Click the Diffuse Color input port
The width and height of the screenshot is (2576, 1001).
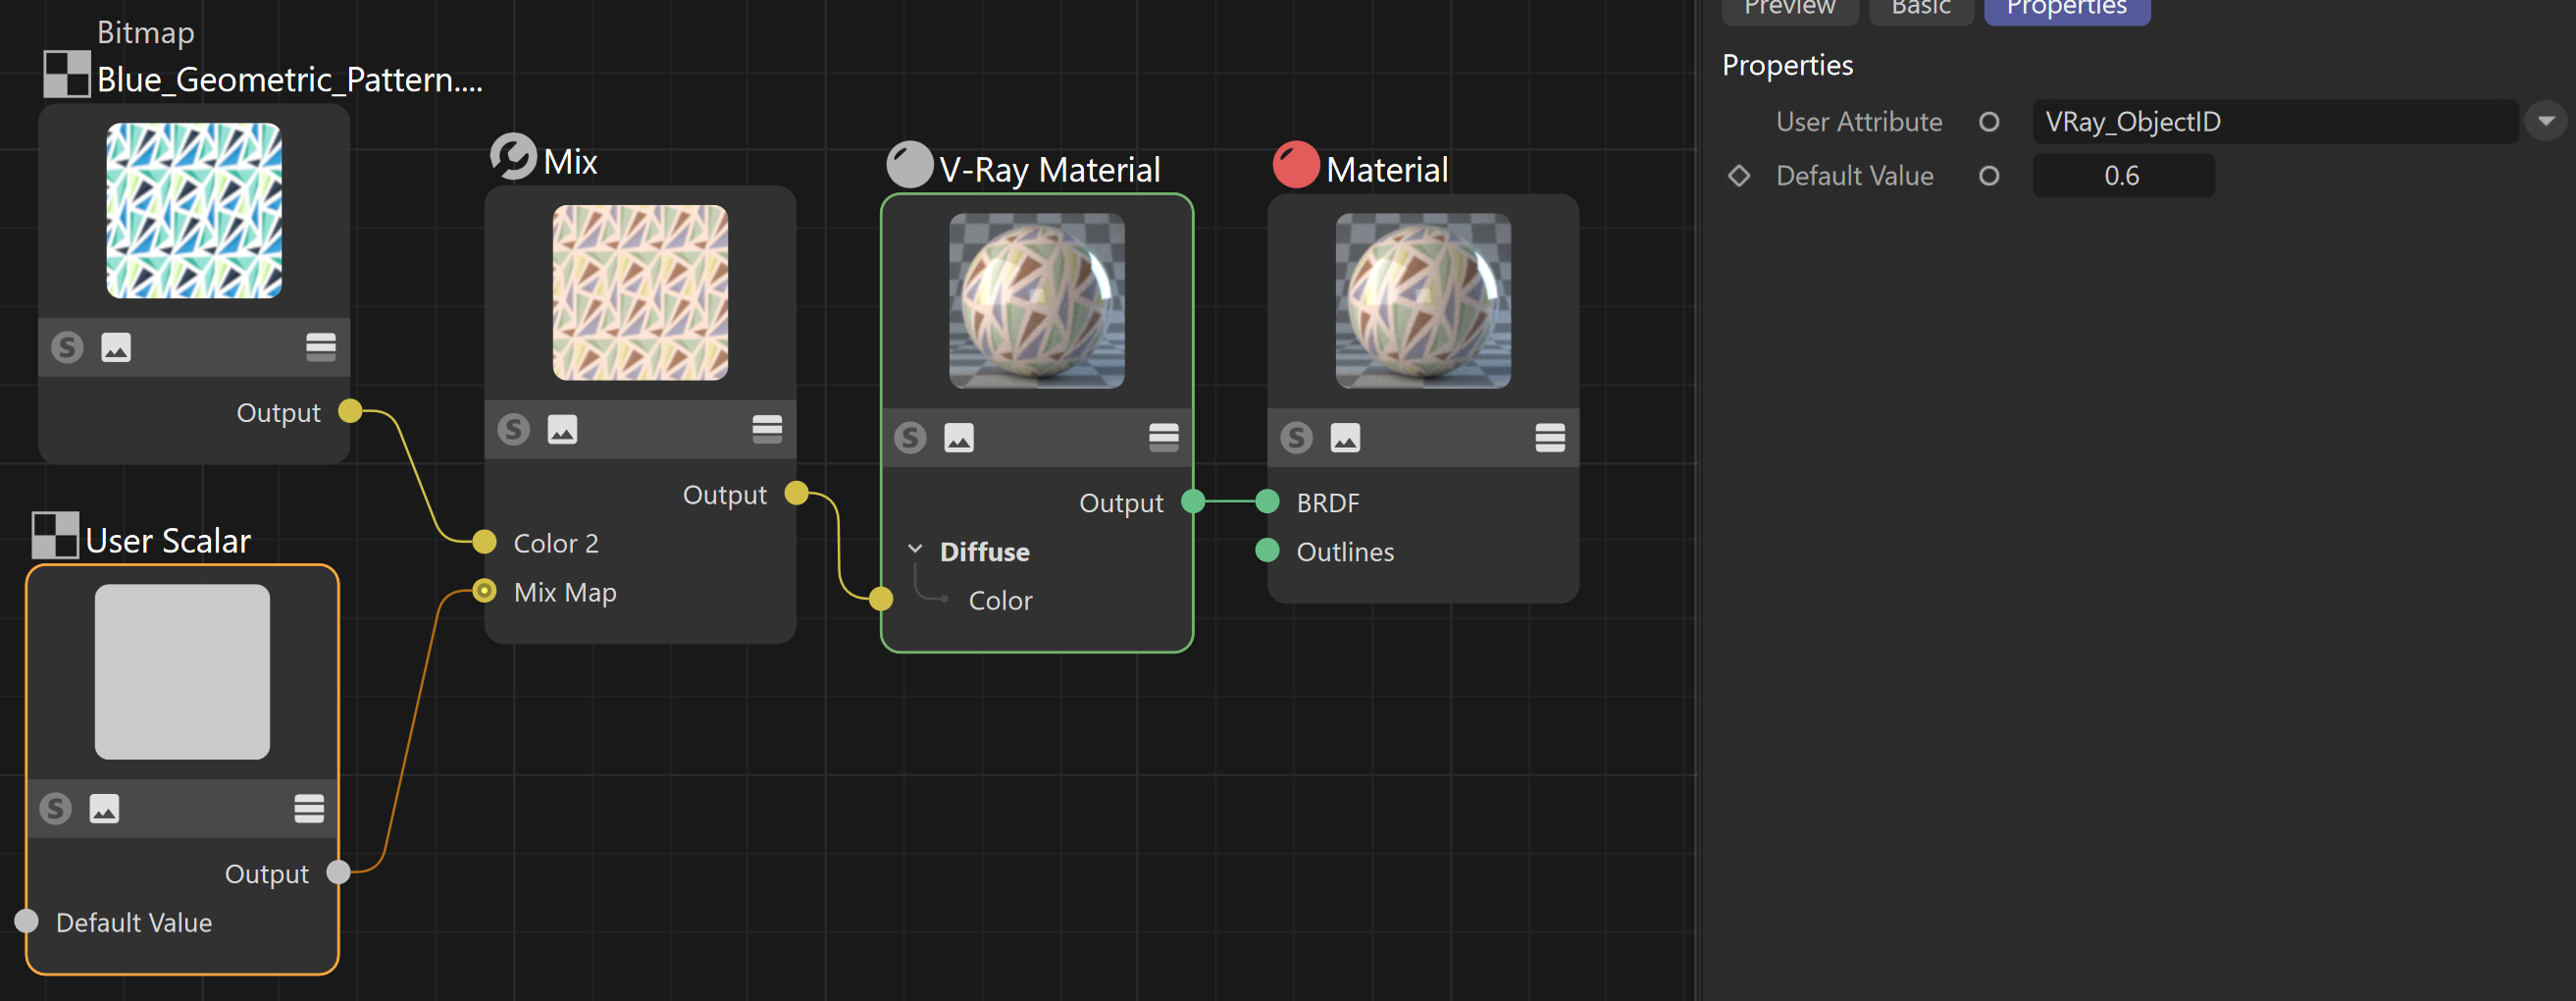(881, 599)
